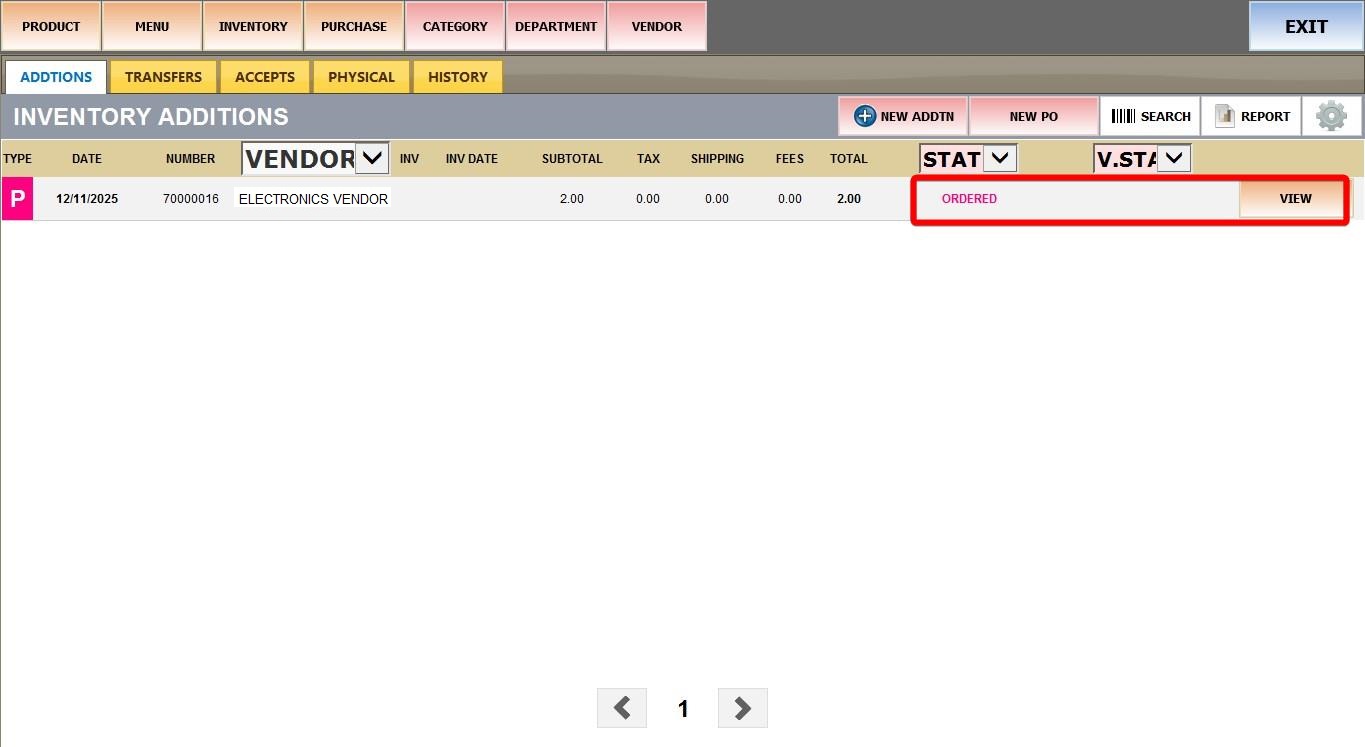Open the Report button

1251,116
